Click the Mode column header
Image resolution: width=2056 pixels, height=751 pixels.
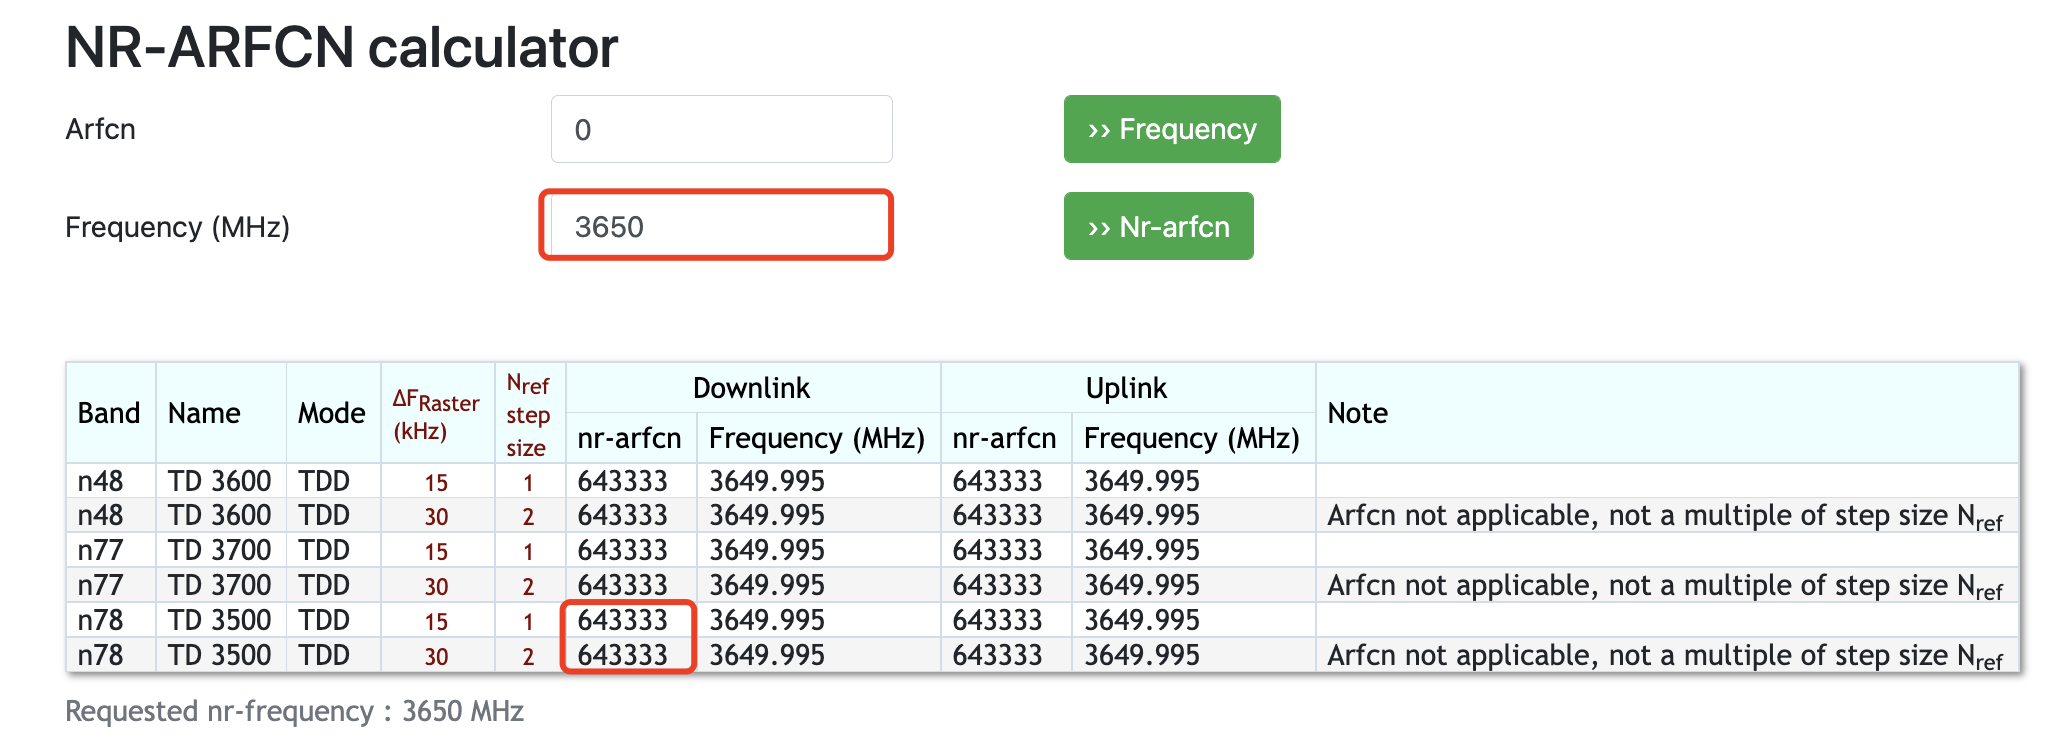[331, 413]
